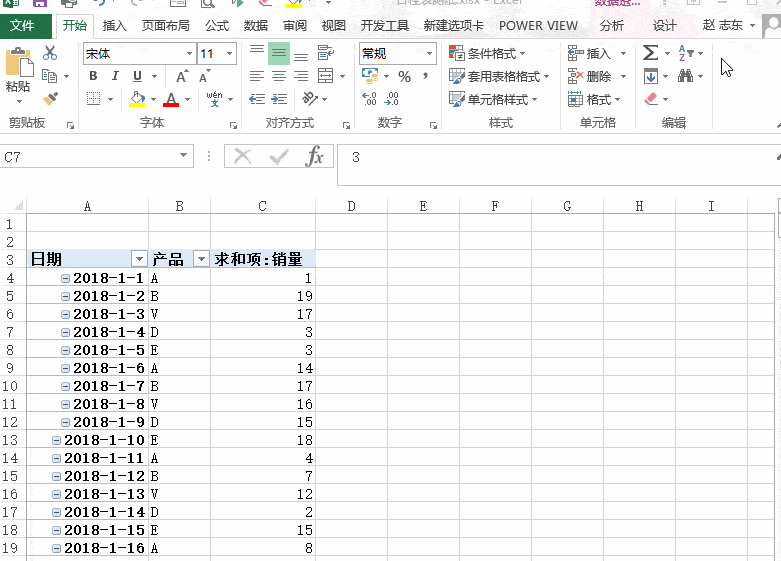Click increase indent icon
The width and height of the screenshot is (781, 561).
pyautogui.click(x=279, y=99)
